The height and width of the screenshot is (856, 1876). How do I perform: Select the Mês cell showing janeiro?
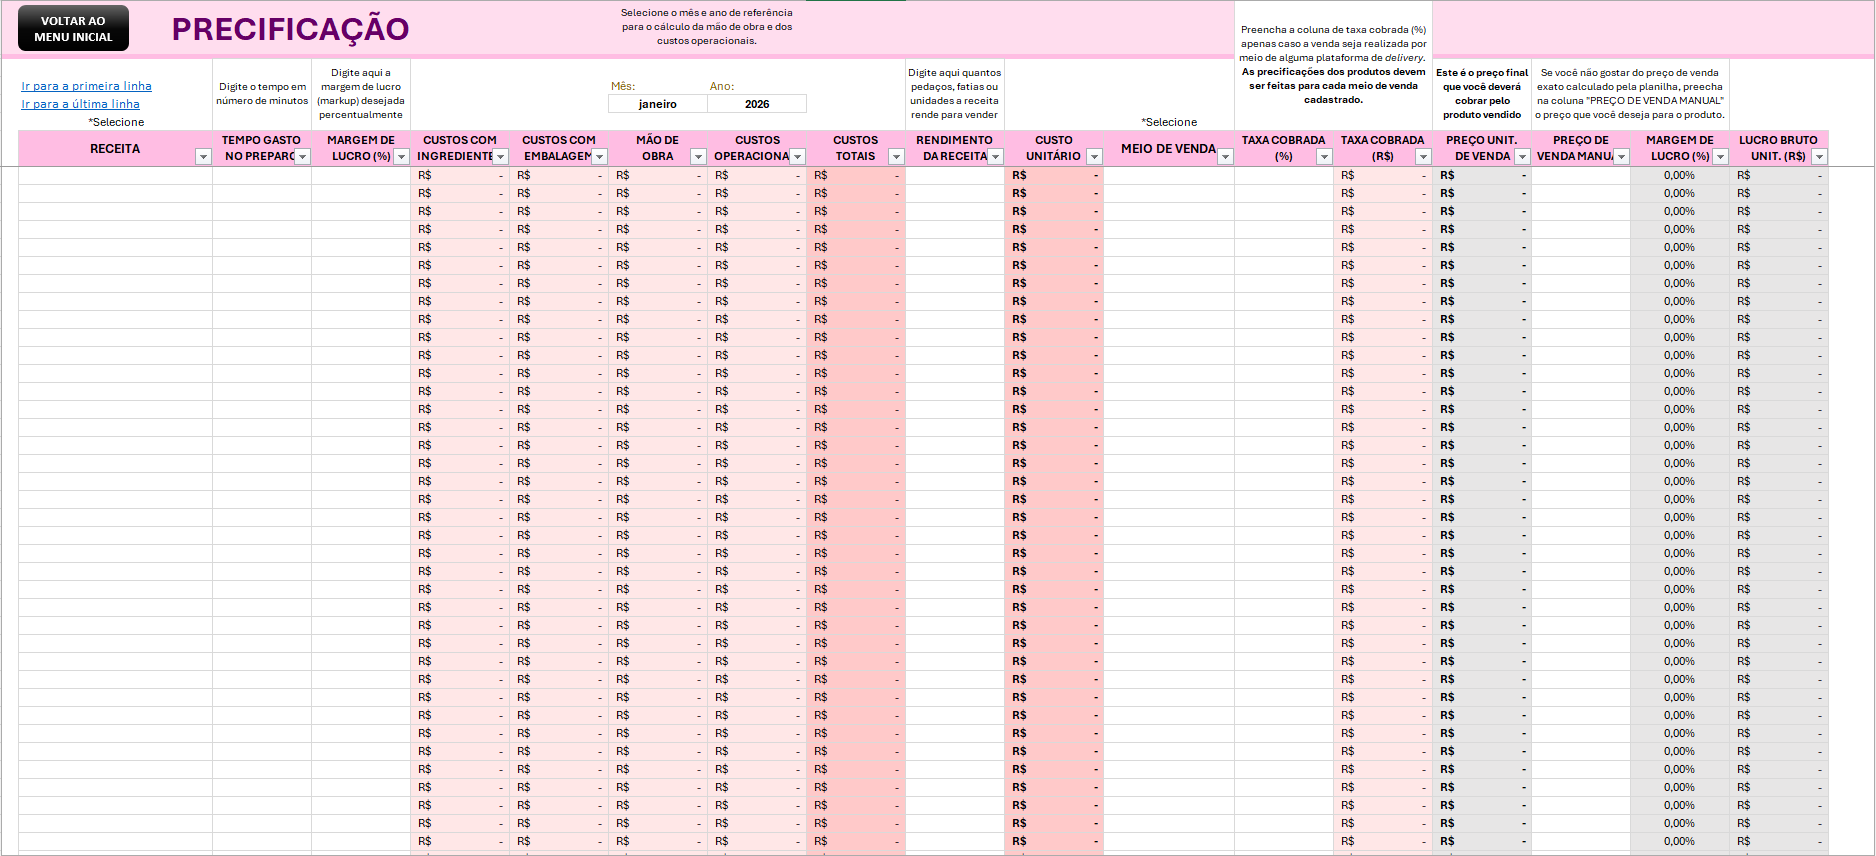pyautogui.click(x=658, y=104)
